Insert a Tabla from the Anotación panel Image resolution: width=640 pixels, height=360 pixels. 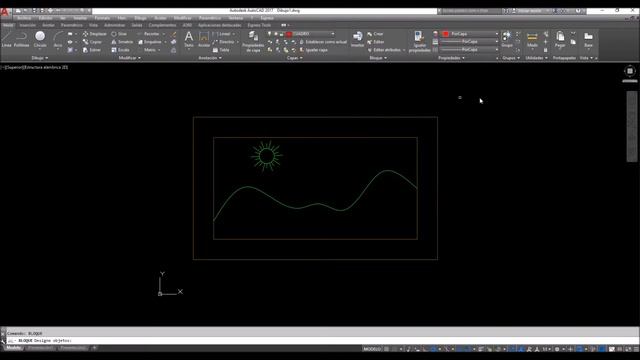click(x=221, y=50)
